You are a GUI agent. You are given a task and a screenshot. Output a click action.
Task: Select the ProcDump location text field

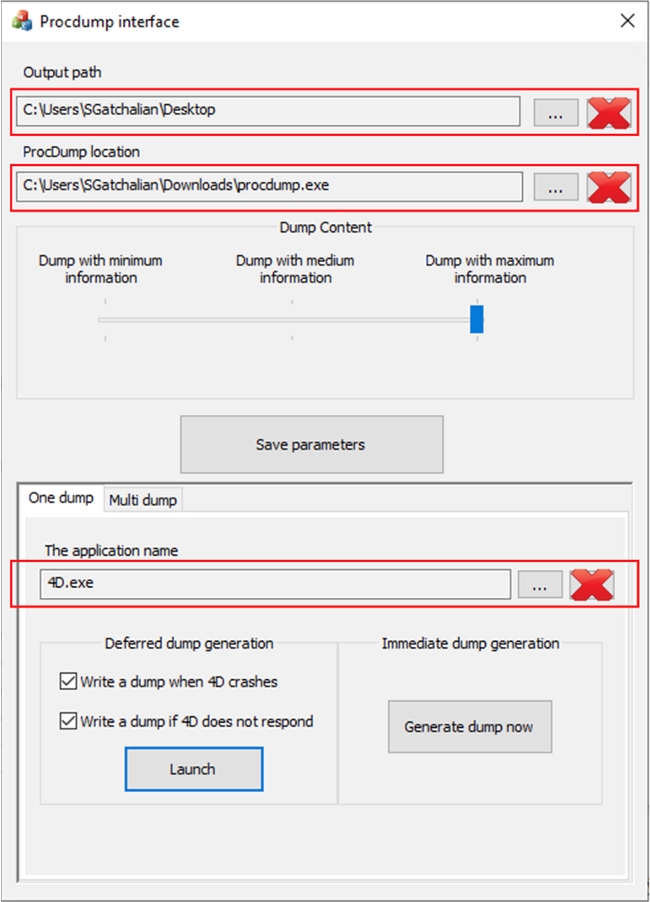pyautogui.click(x=270, y=186)
